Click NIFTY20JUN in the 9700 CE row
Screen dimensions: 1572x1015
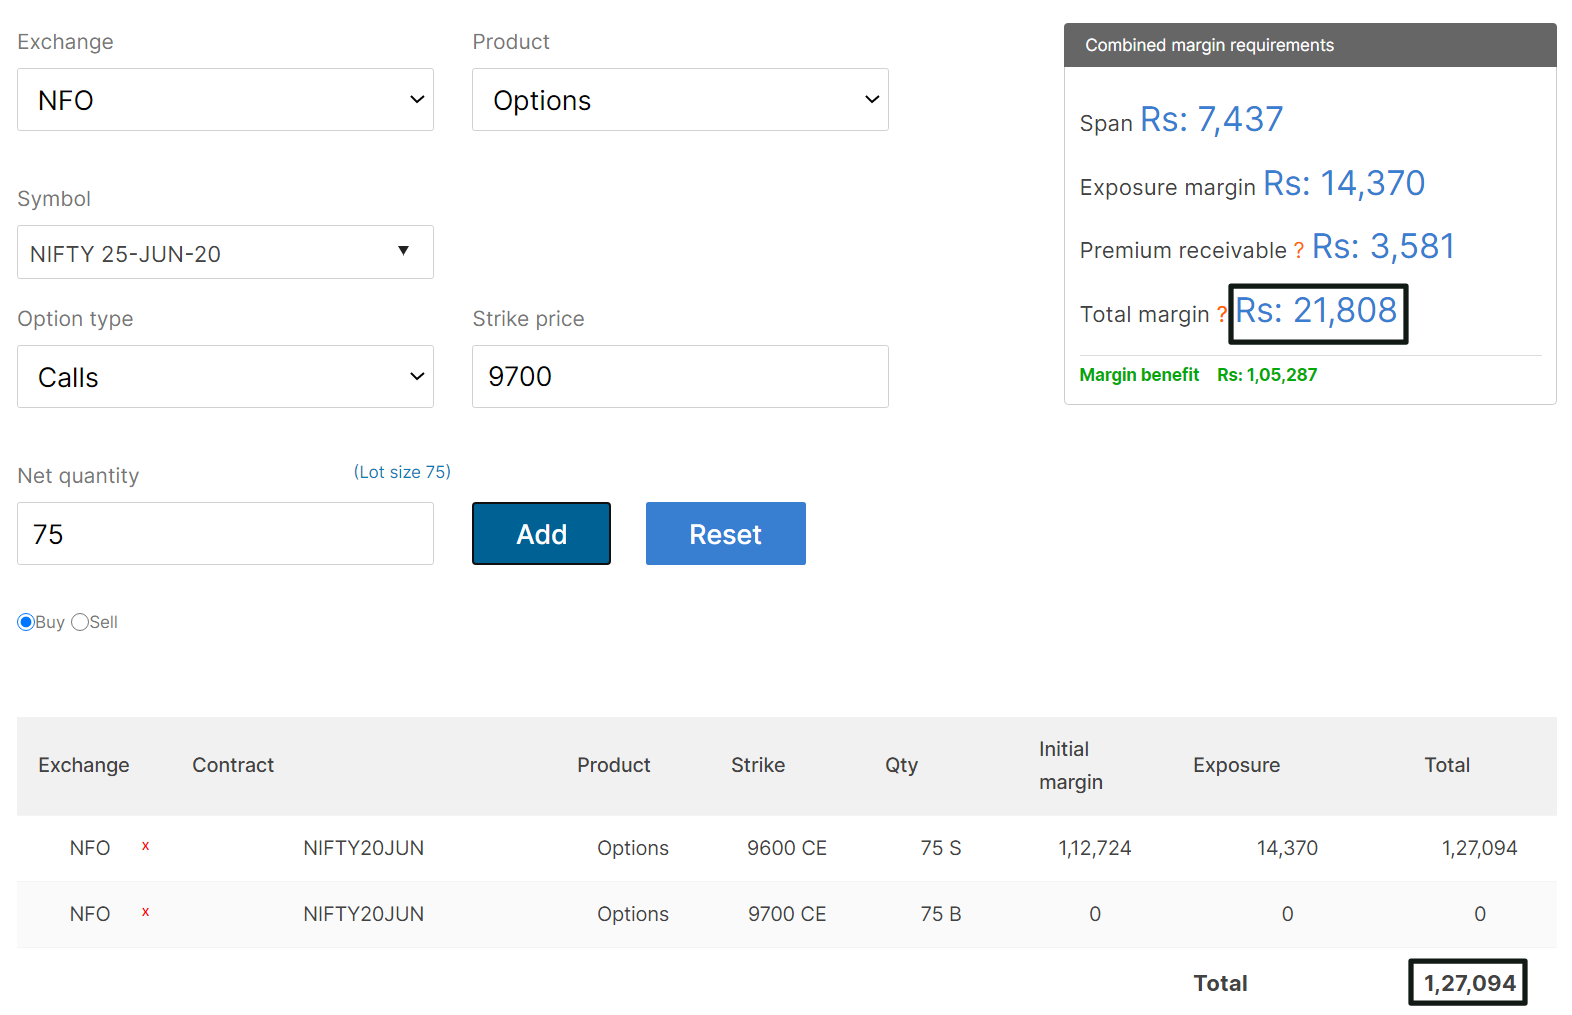coord(364,914)
